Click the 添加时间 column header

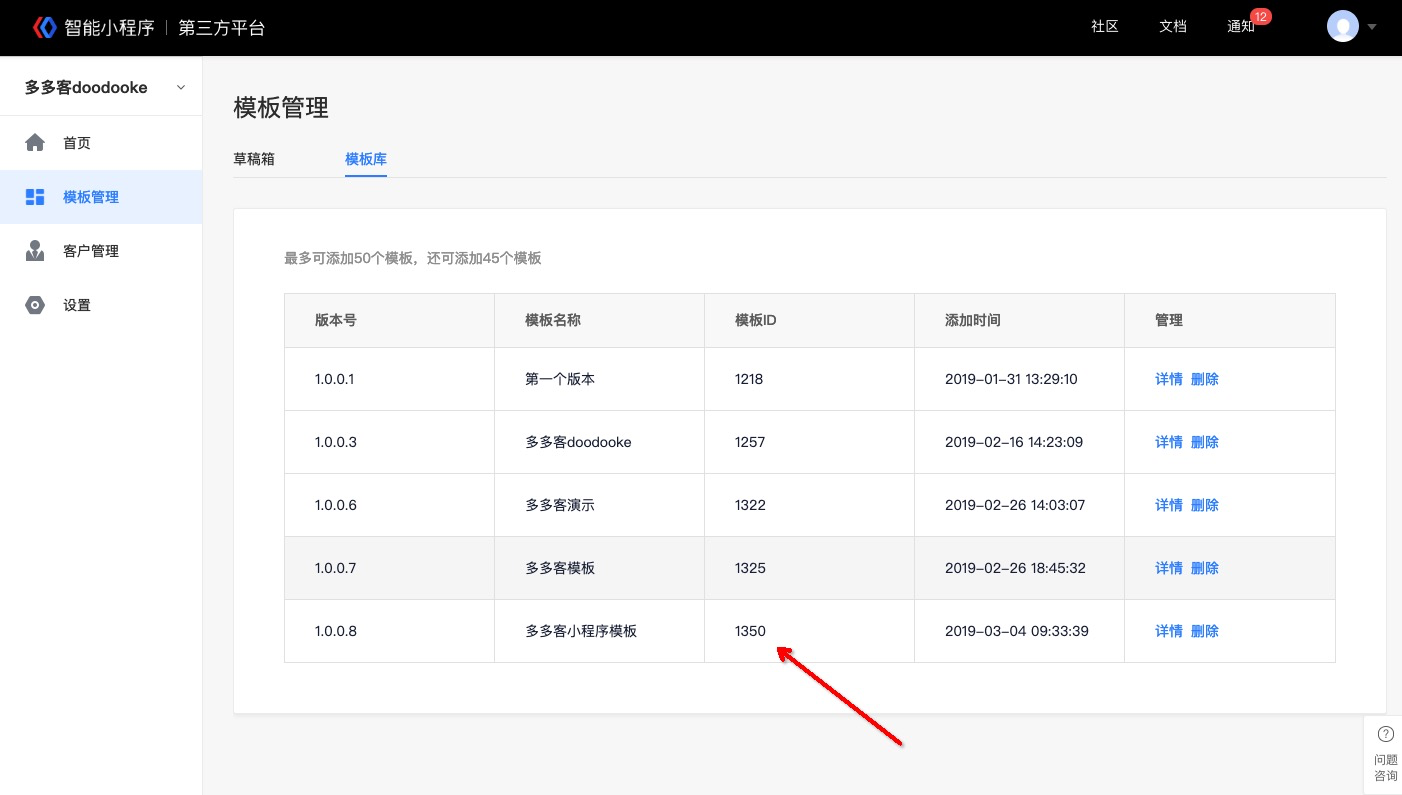pyautogui.click(x=973, y=320)
